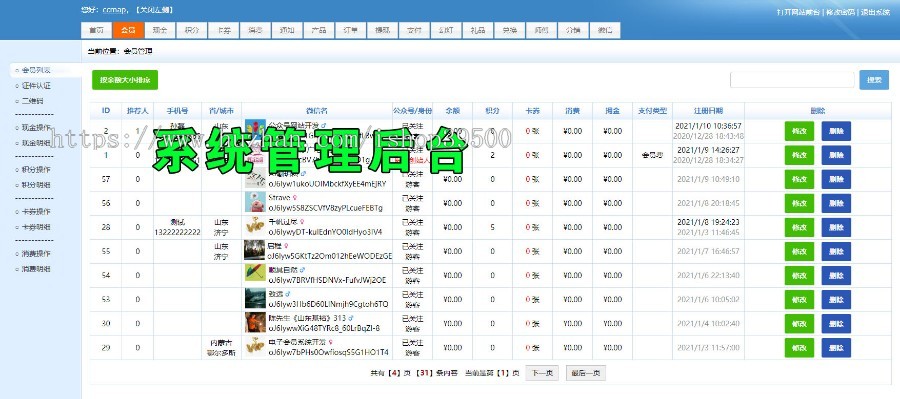The width and height of the screenshot is (900, 399).
Task: Click date 2021/1/8 20:18:45
Action: pyautogui.click(x=708, y=203)
